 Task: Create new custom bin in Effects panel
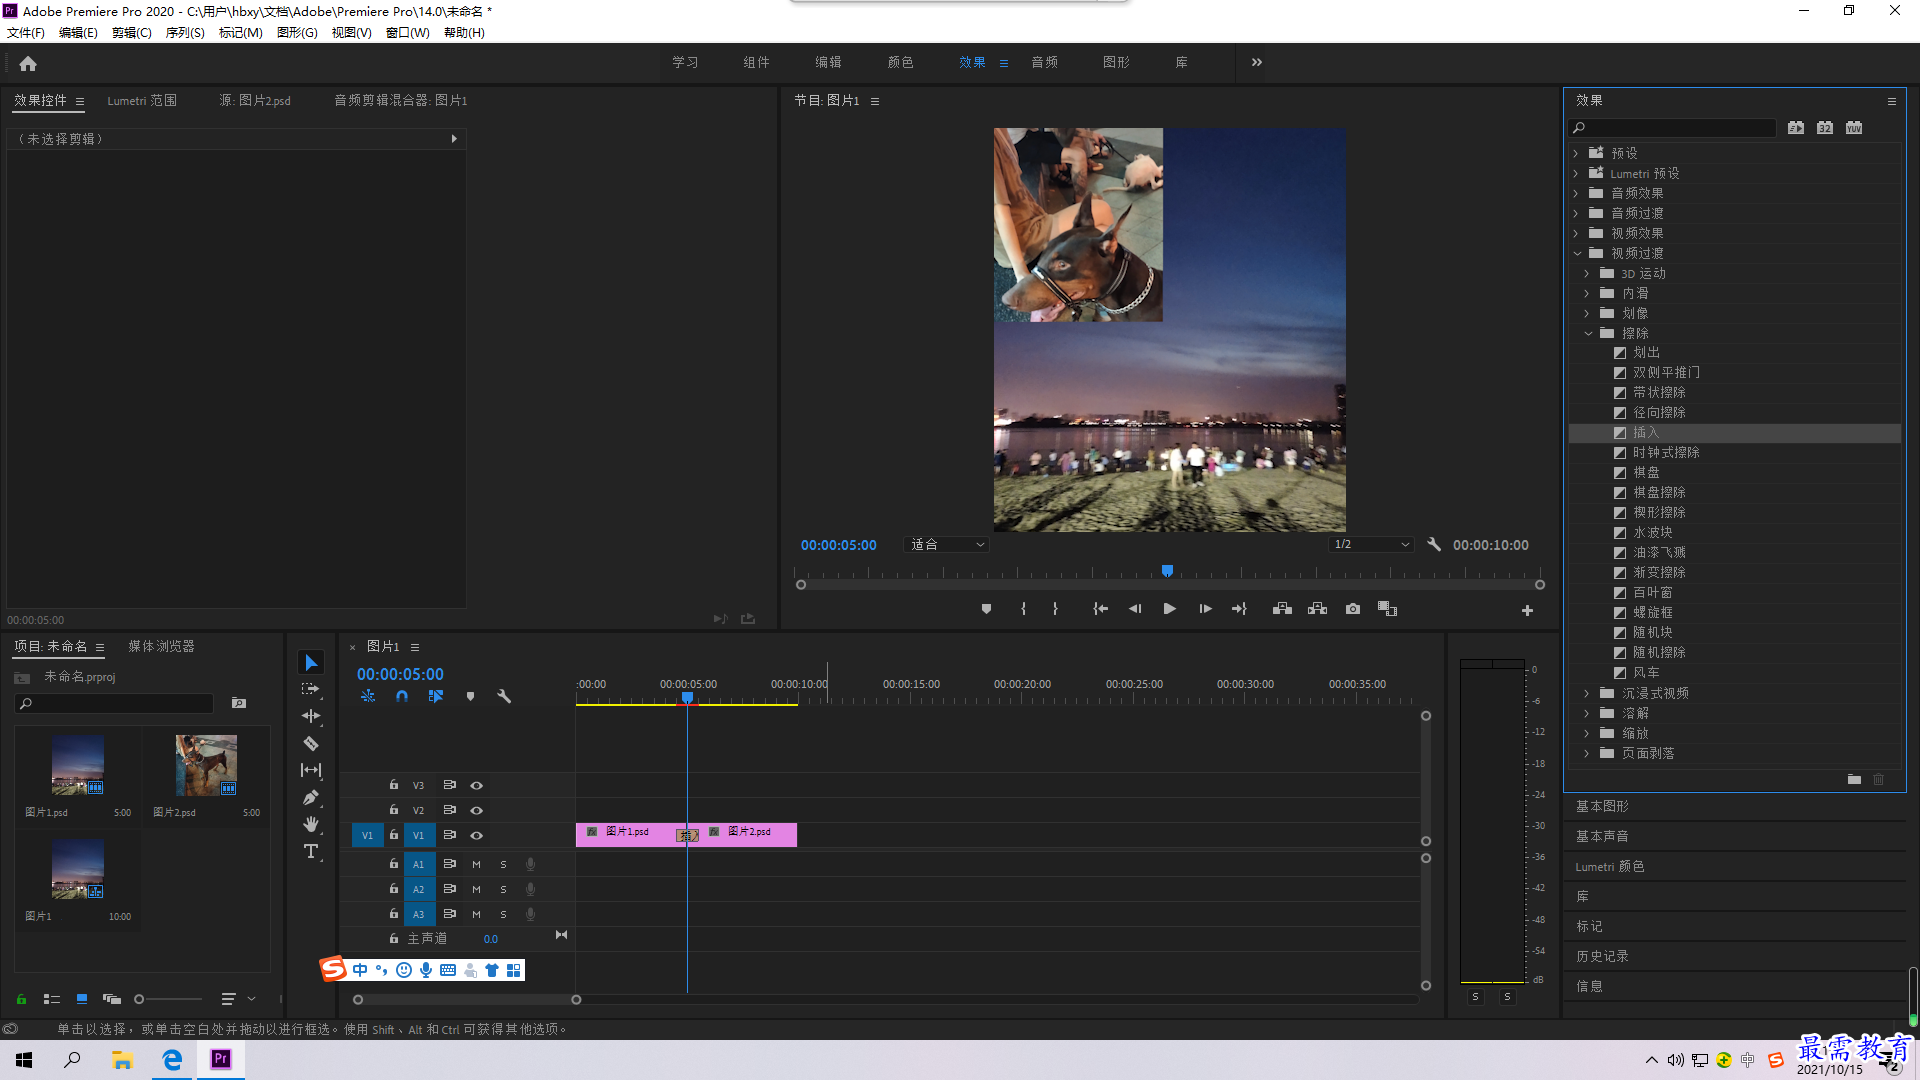pyautogui.click(x=1854, y=779)
